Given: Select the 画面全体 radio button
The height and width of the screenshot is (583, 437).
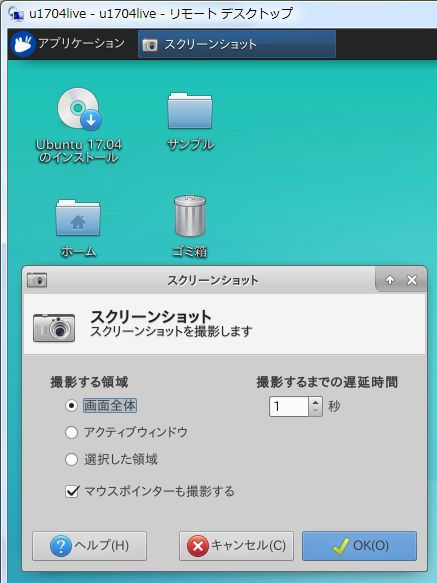Looking at the screenshot, I should tap(71, 405).
